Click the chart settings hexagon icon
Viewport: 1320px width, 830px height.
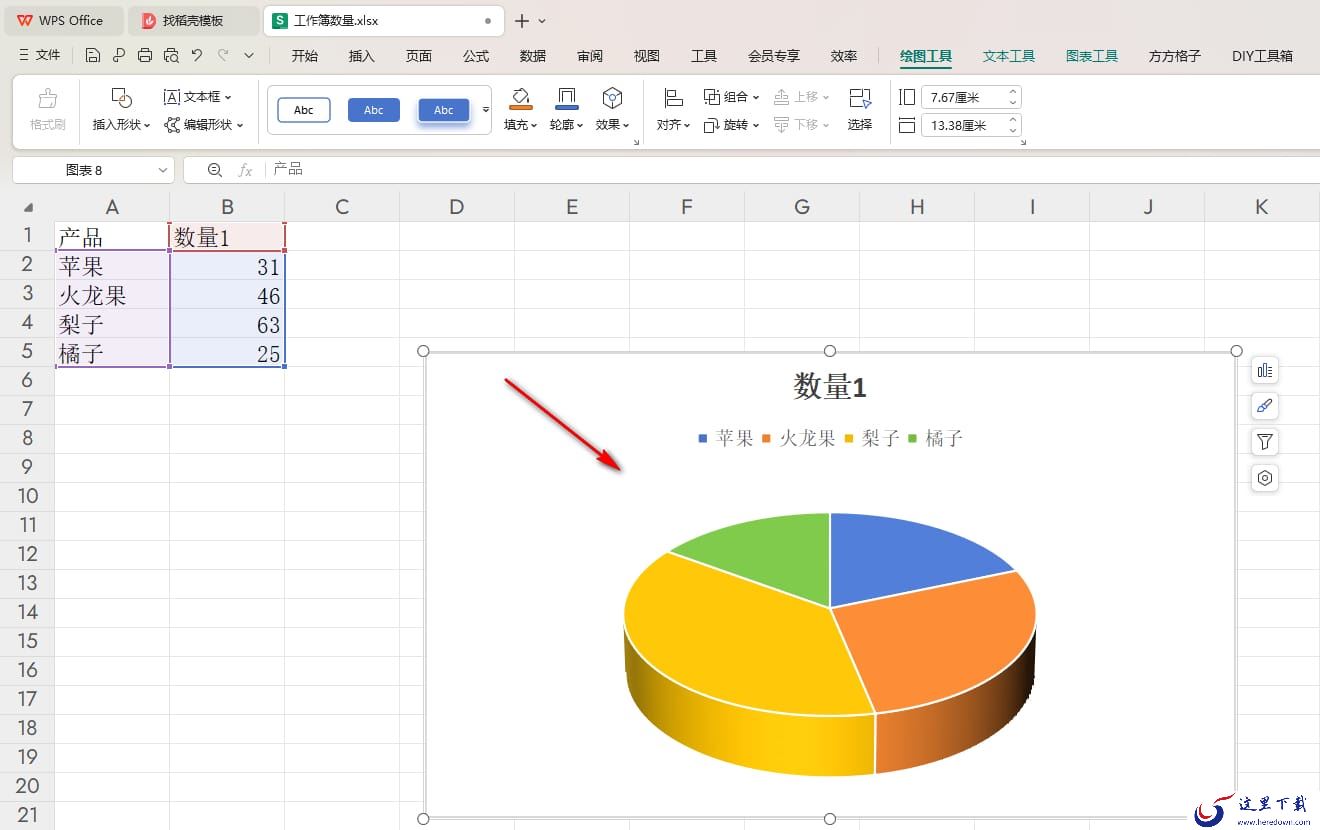(x=1265, y=478)
